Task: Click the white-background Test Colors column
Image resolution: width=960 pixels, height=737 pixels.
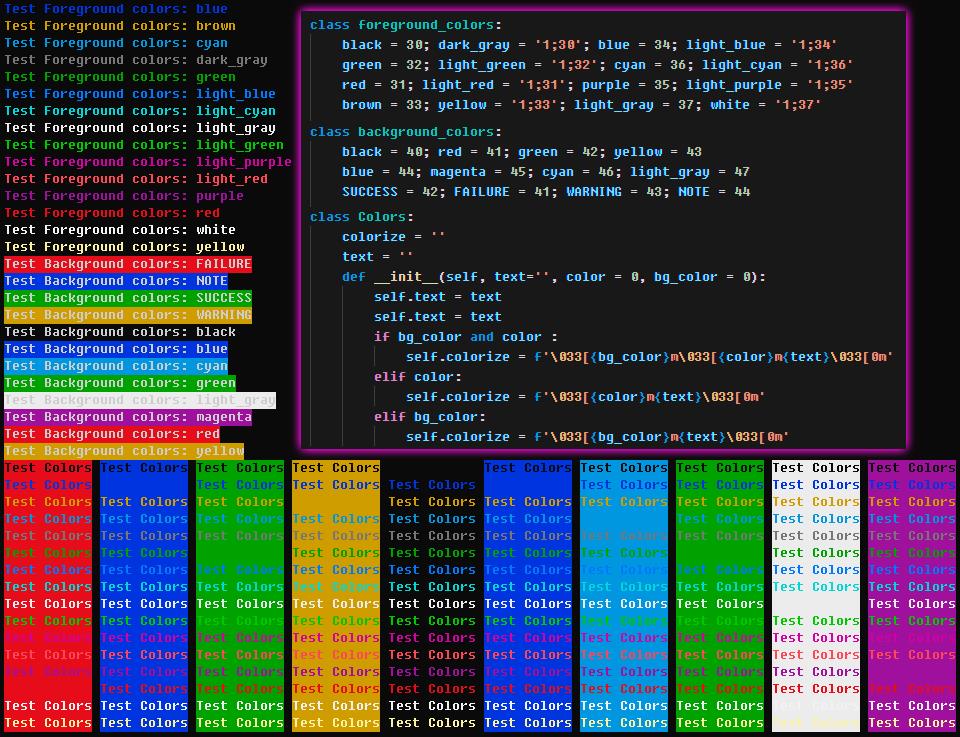Action: [816, 595]
